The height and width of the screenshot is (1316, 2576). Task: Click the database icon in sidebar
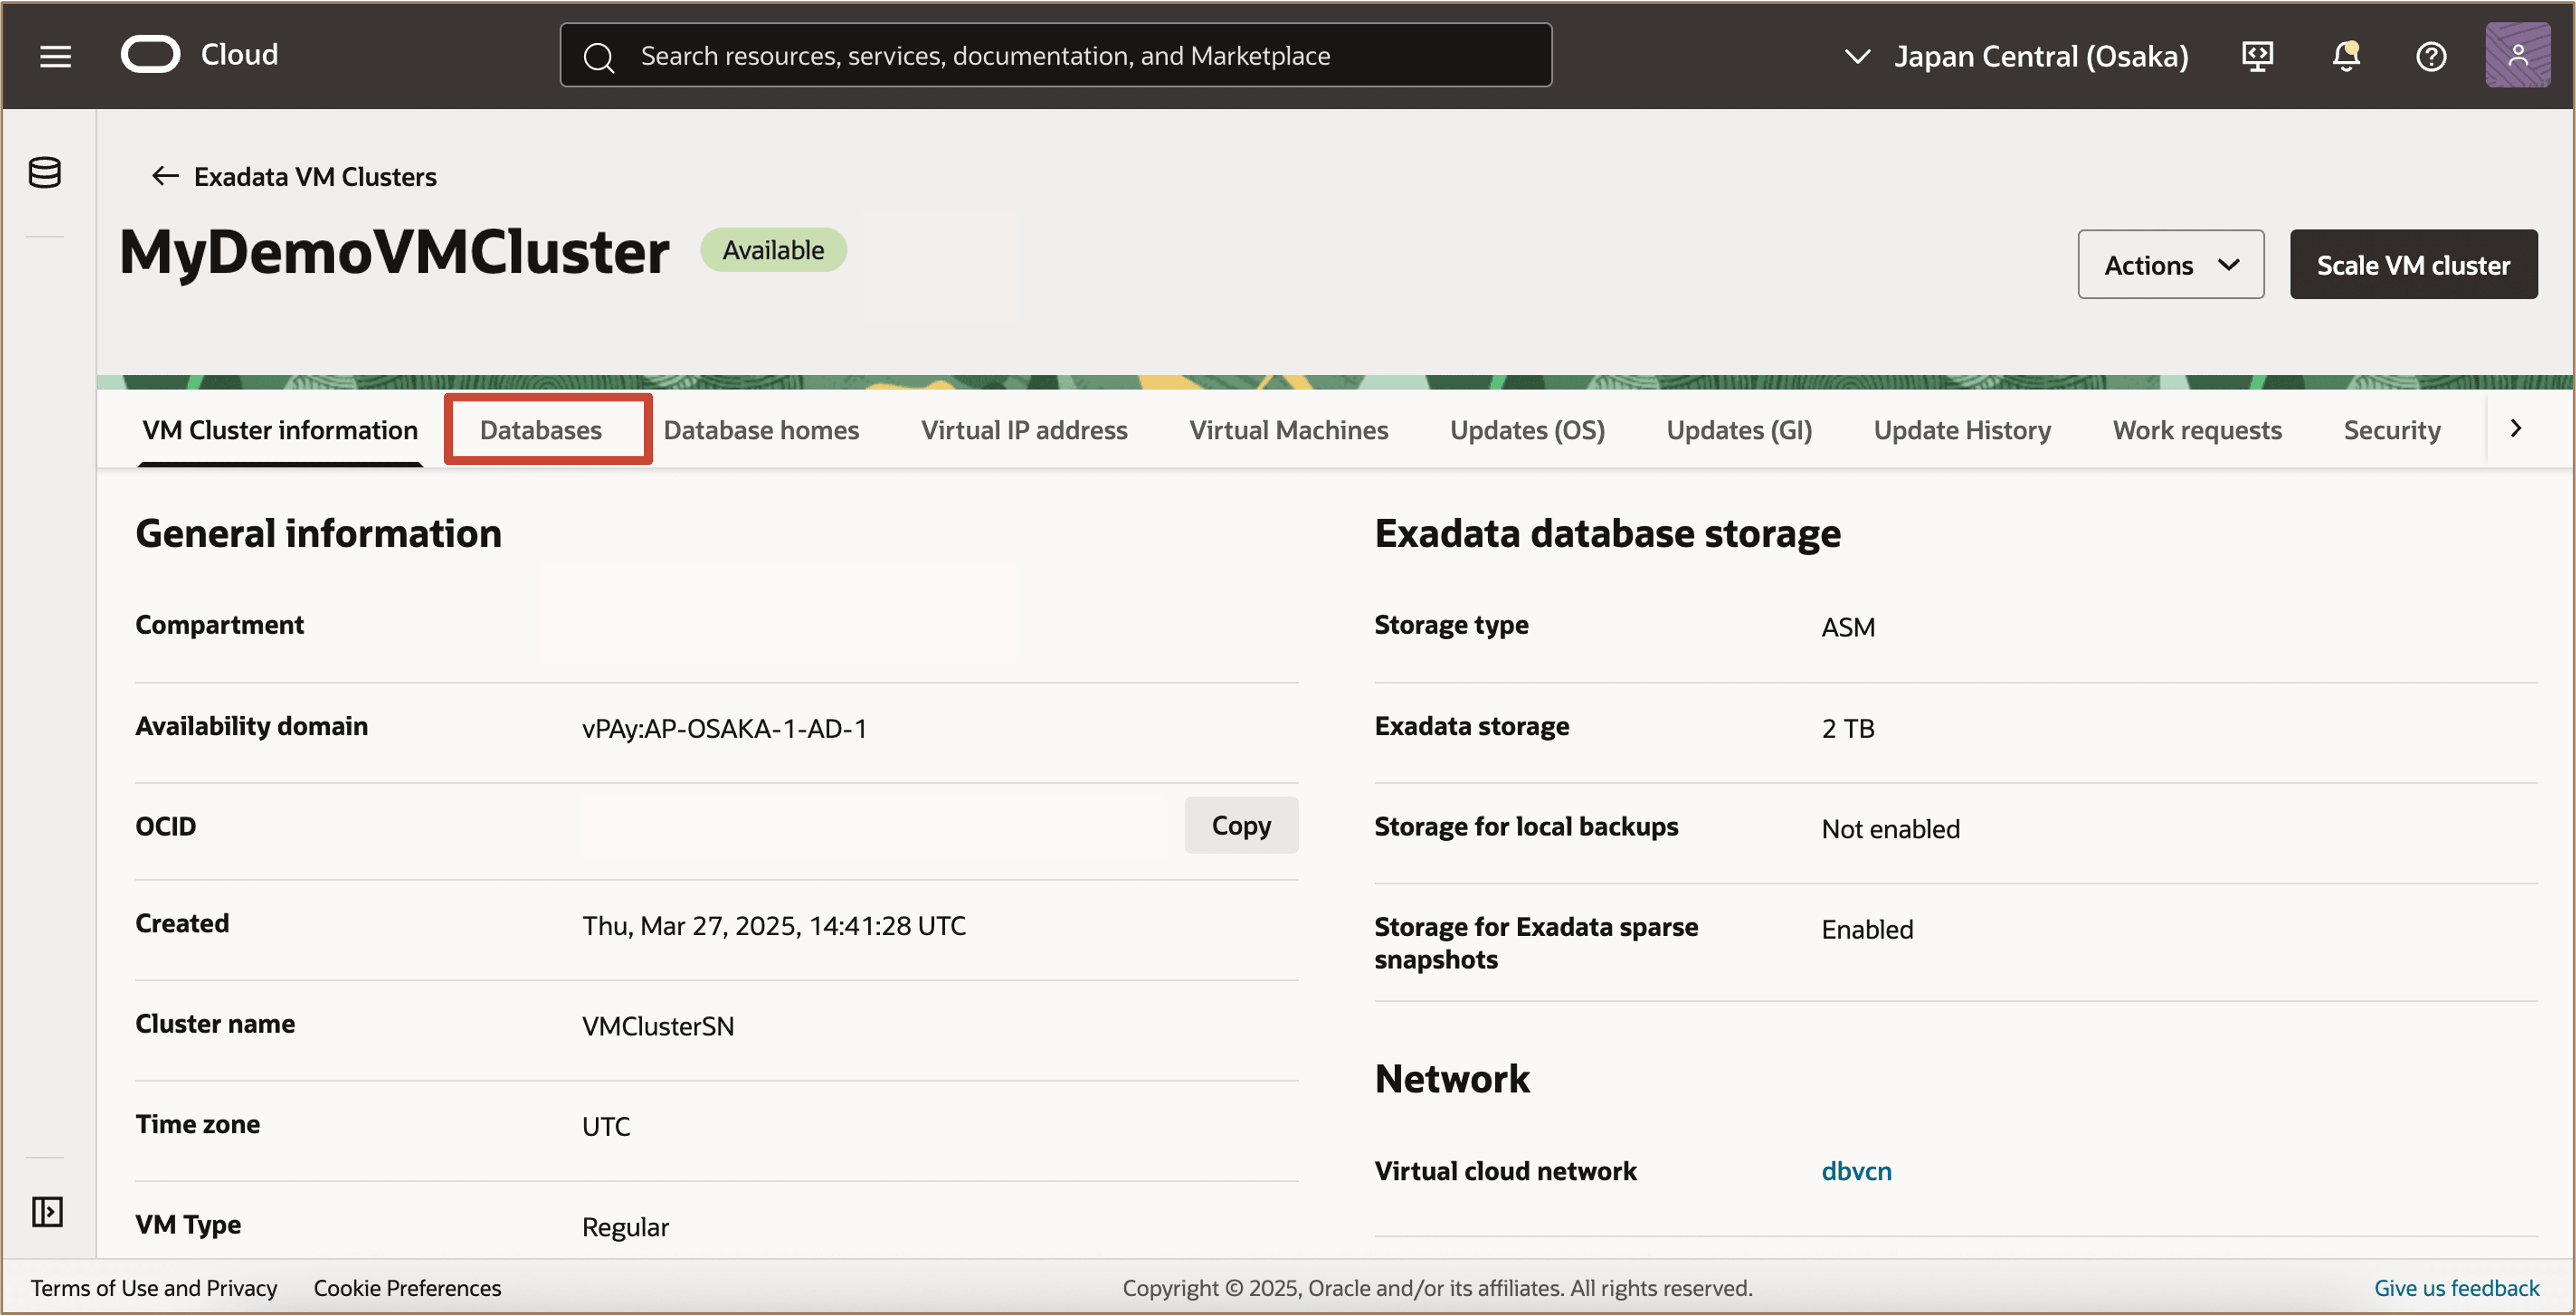[45, 173]
